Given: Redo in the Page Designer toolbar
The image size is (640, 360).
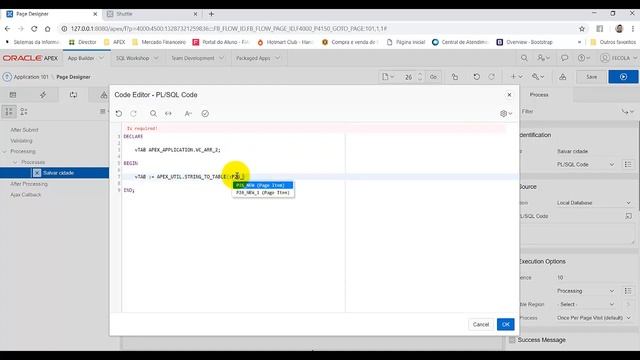Looking at the screenshot, I should pyautogui.click(x=491, y=77).
